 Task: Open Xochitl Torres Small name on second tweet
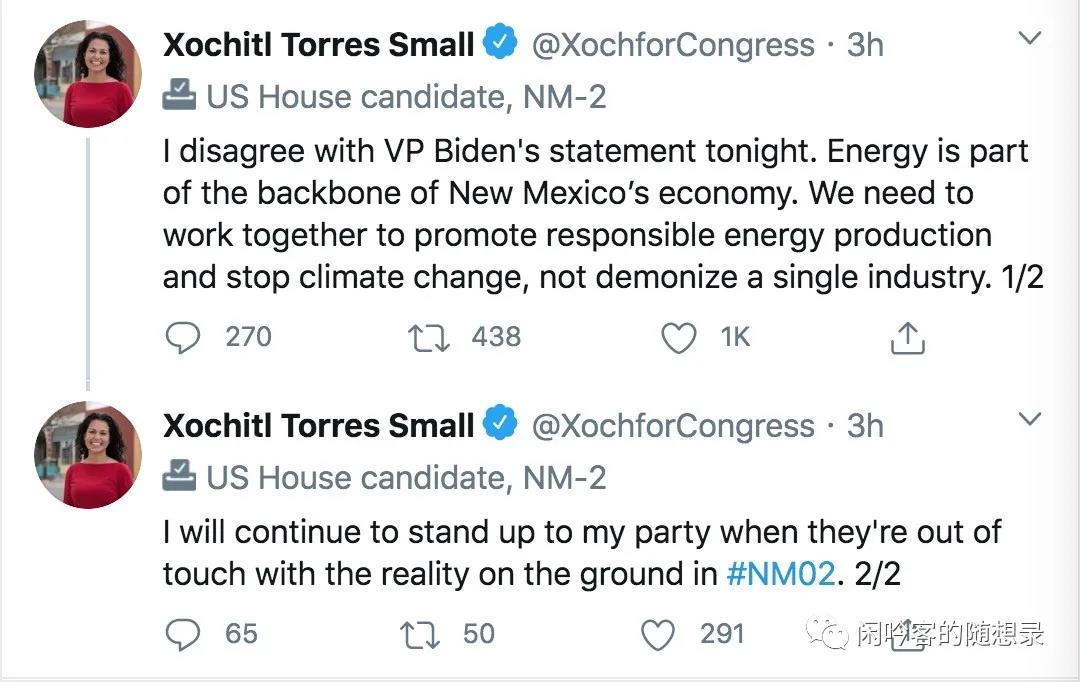point(318,426)
